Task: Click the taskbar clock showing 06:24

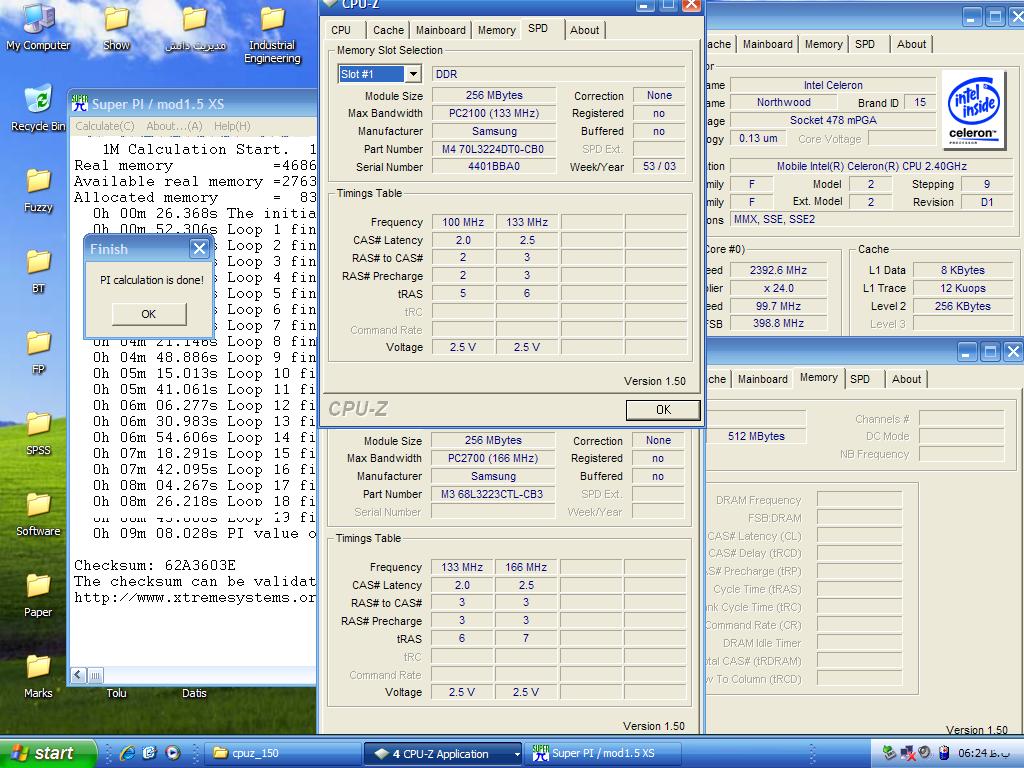Action: tap(983, 753)
